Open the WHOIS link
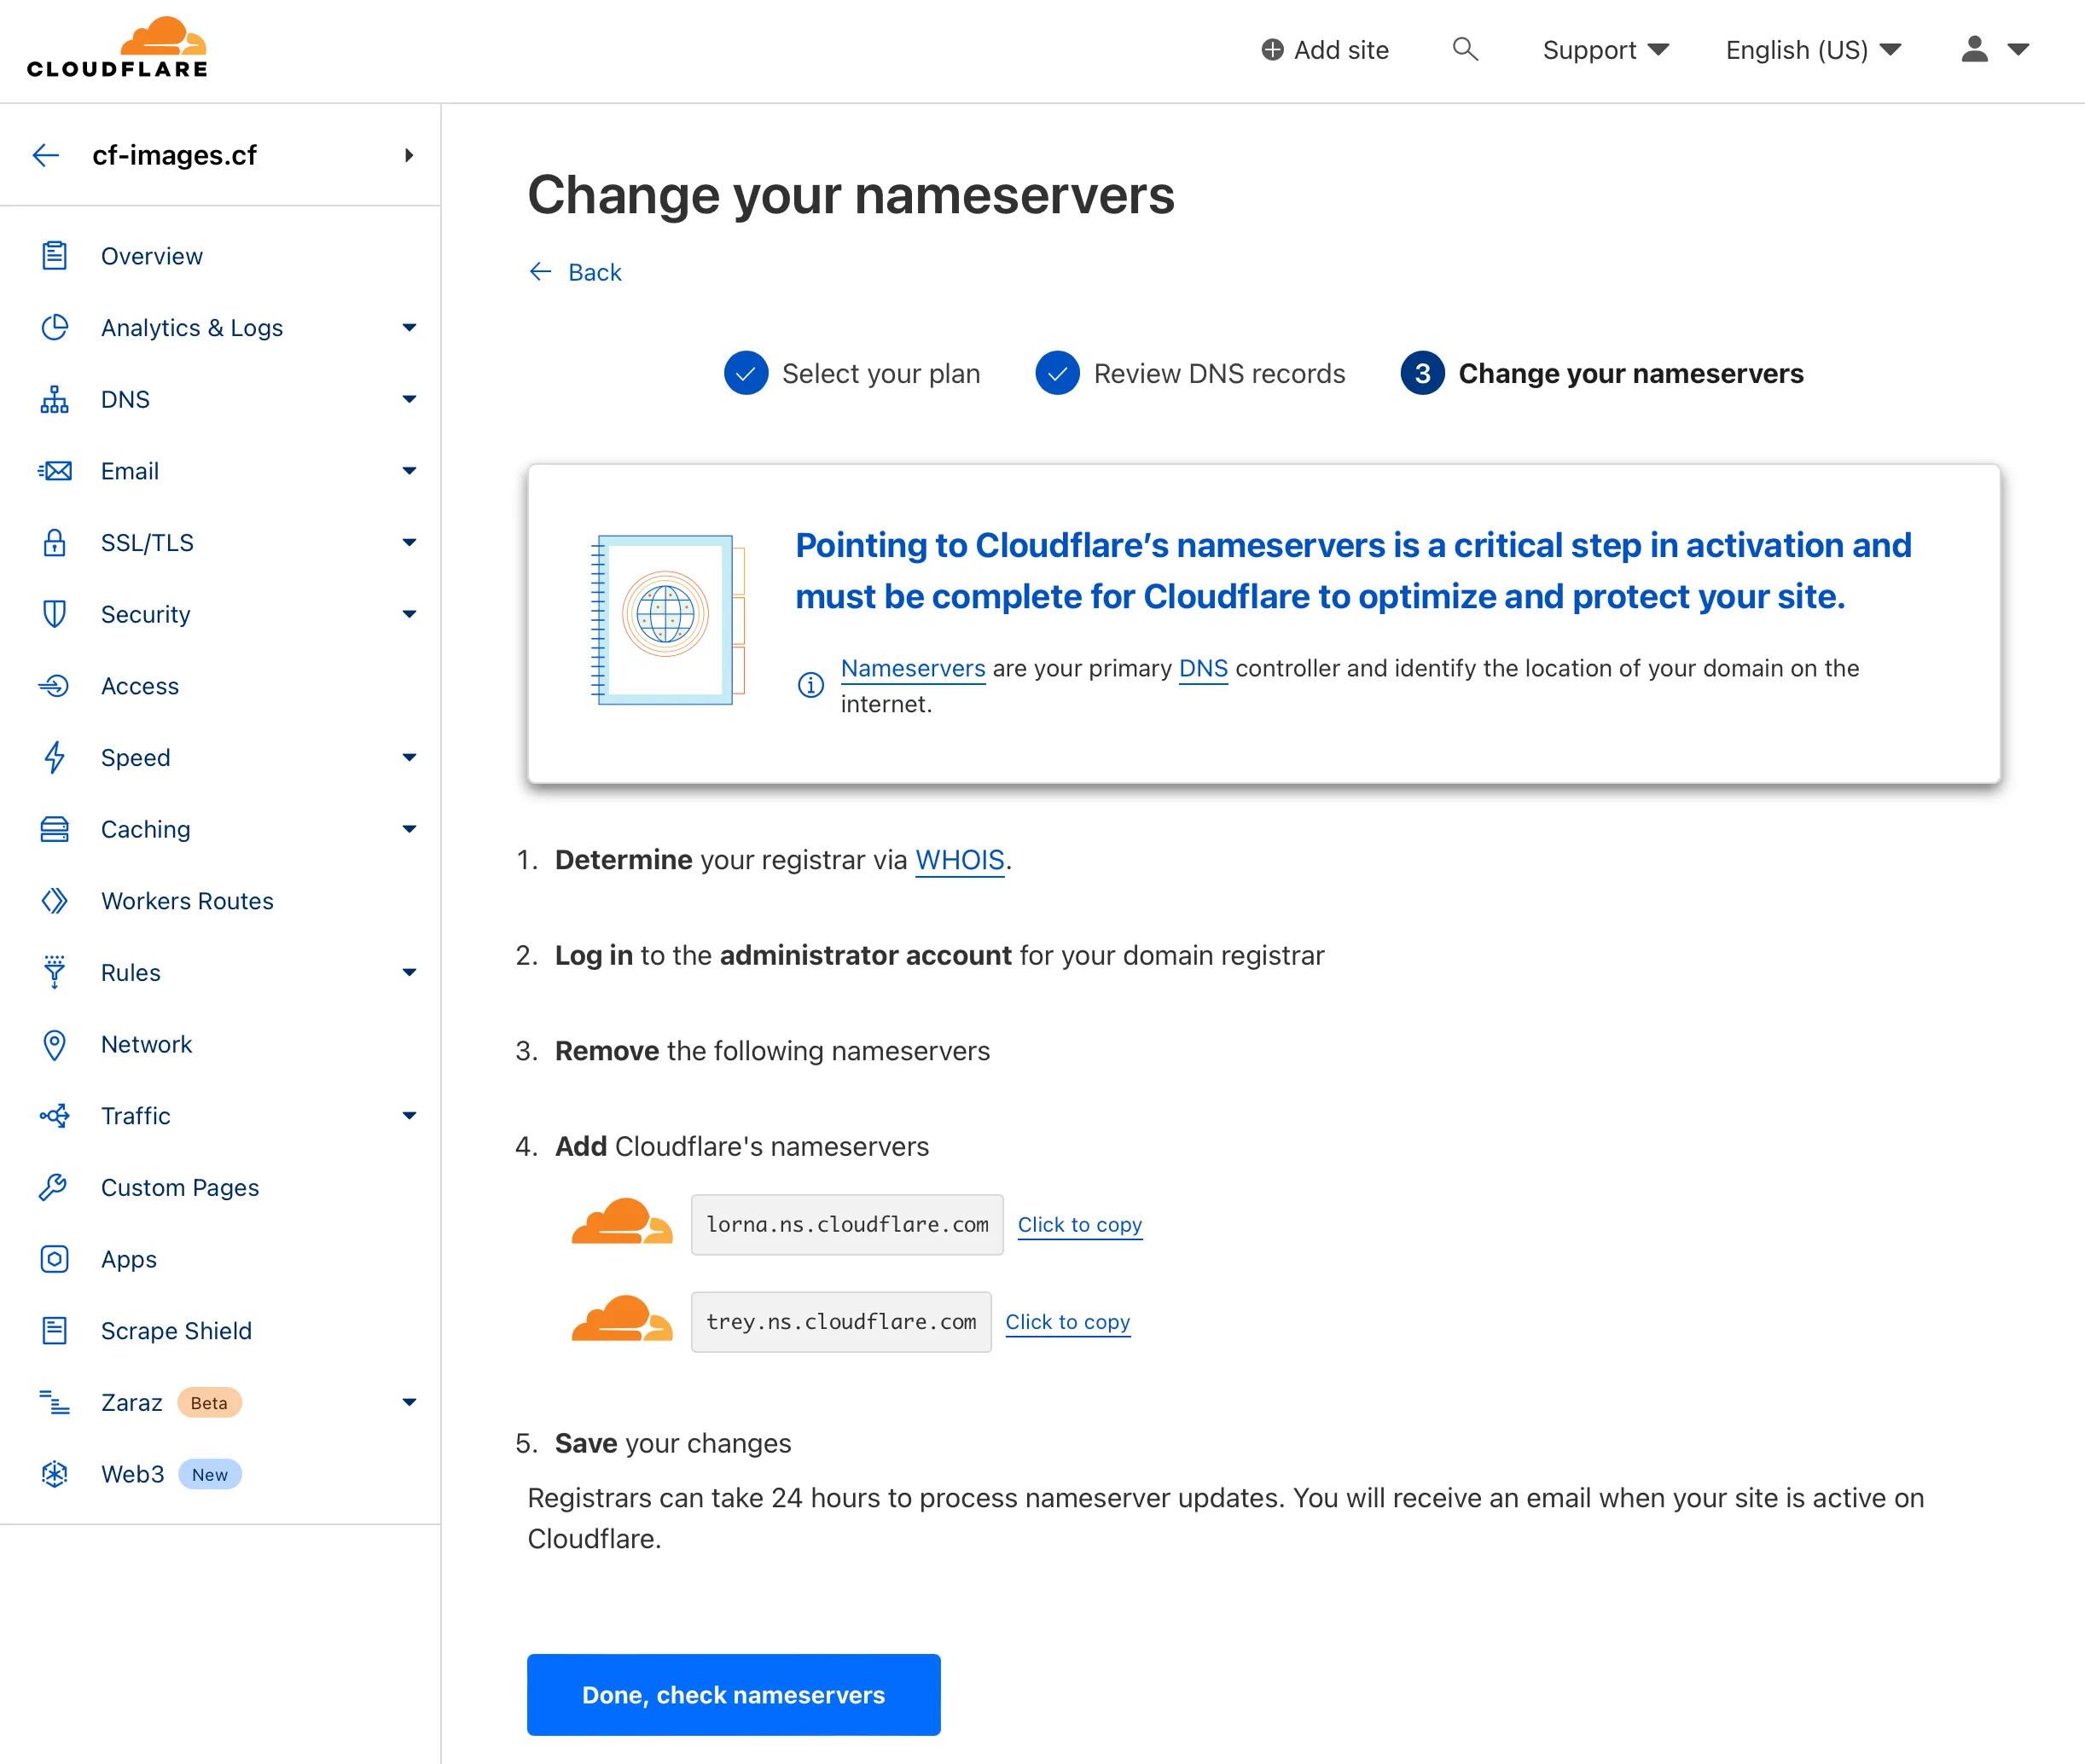Screen dimensions: 2085x1764 pyautogui.click(x=959, y=860)
